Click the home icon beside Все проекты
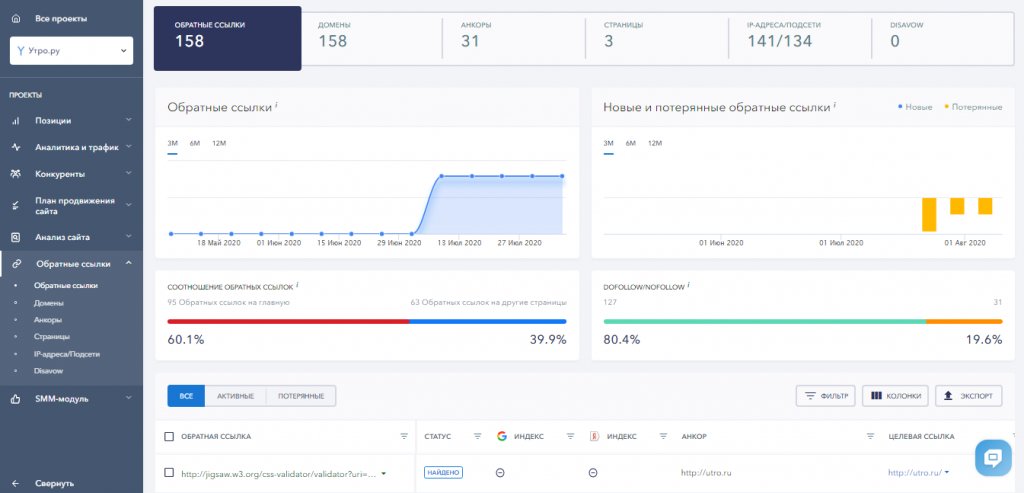 16,18
